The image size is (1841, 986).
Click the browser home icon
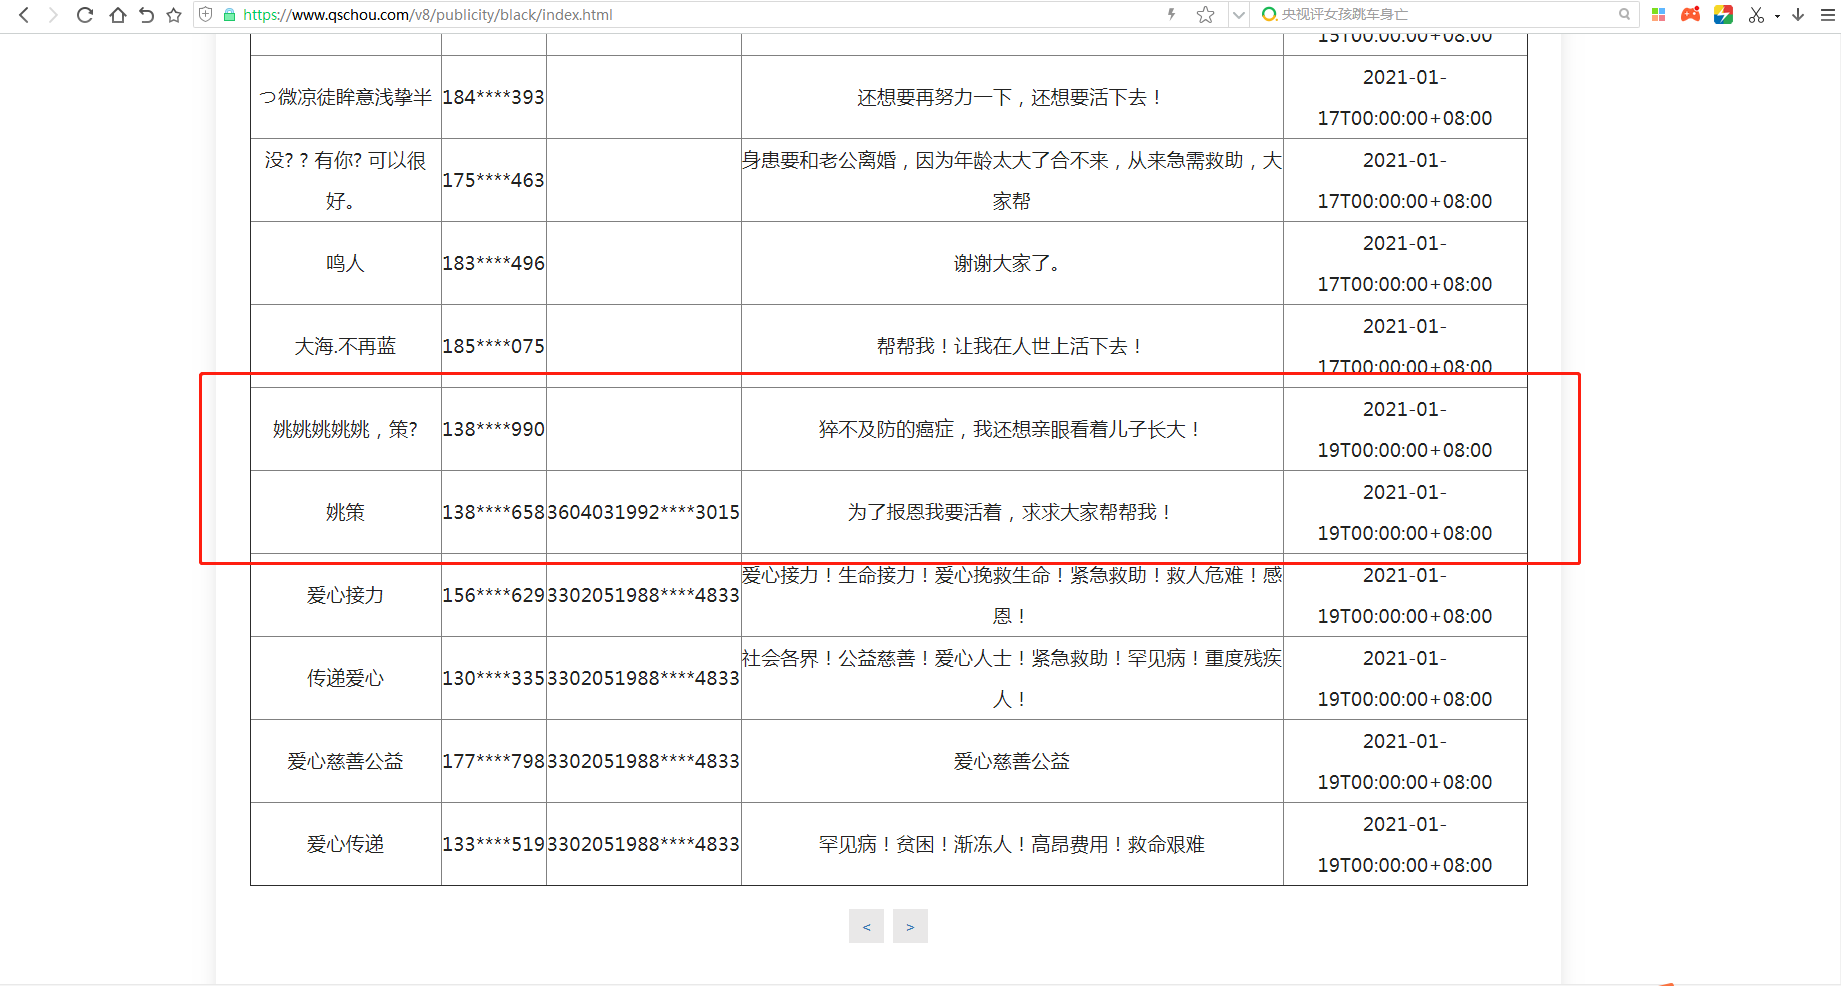point(117,15)
